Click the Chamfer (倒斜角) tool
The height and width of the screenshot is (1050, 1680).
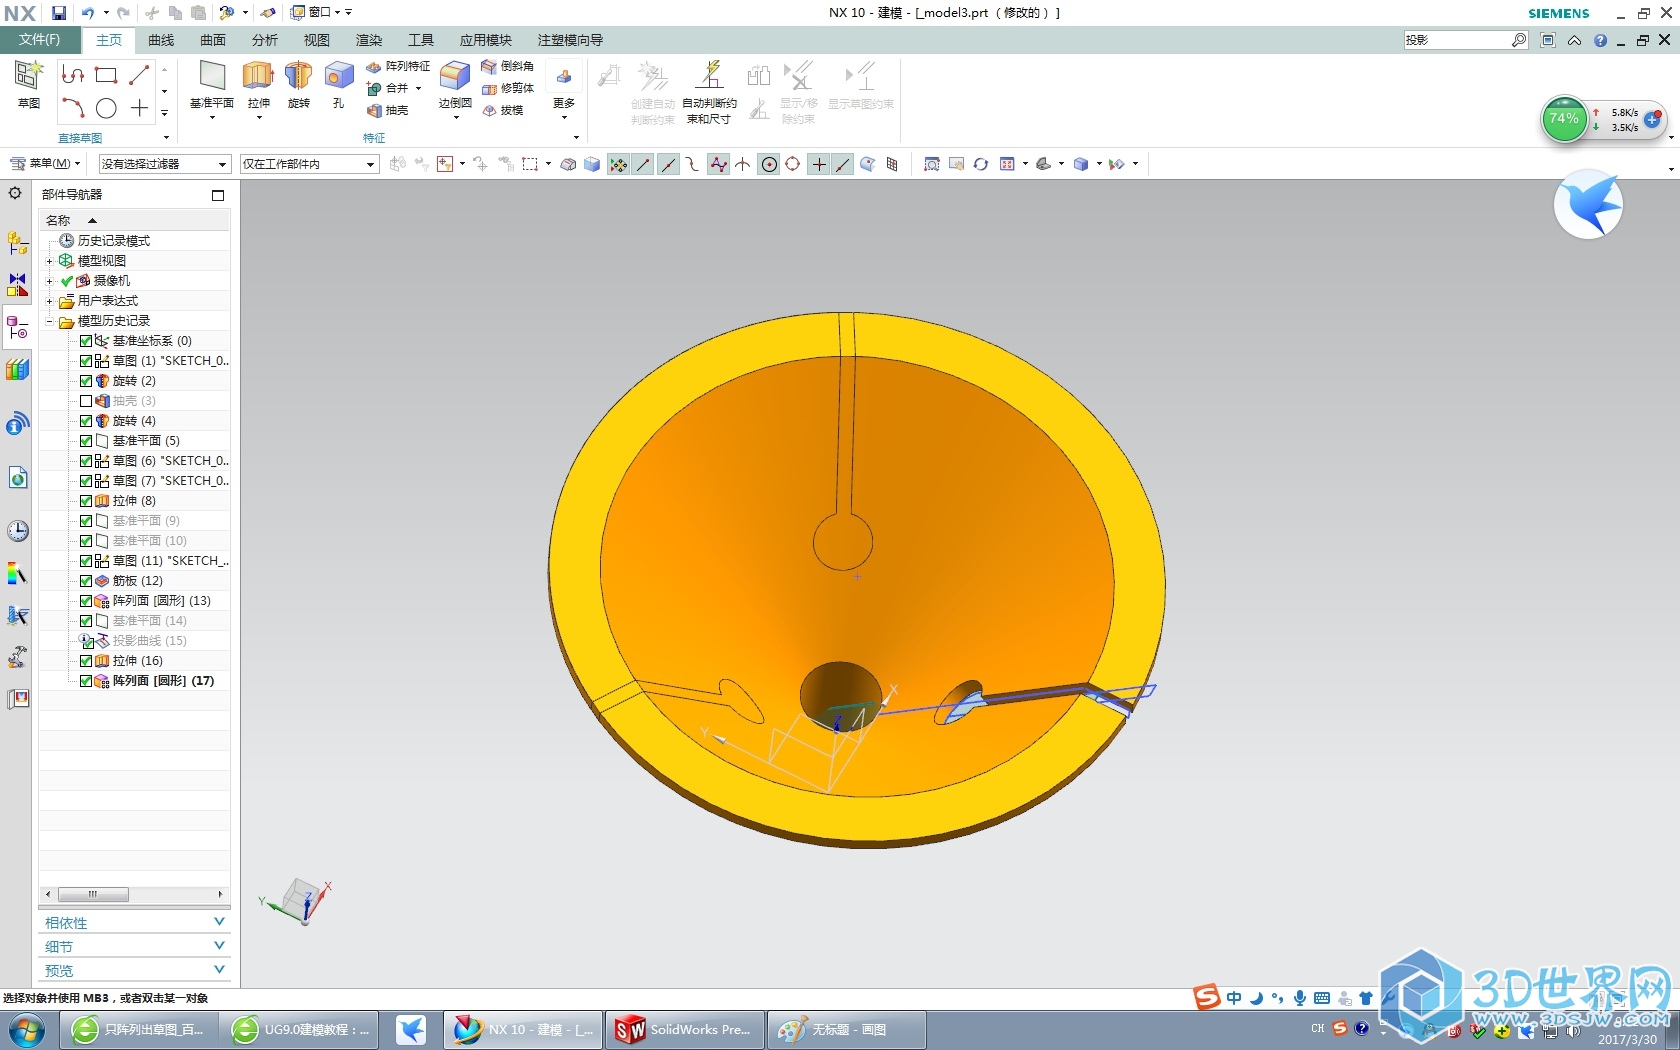tap(508, 66)
